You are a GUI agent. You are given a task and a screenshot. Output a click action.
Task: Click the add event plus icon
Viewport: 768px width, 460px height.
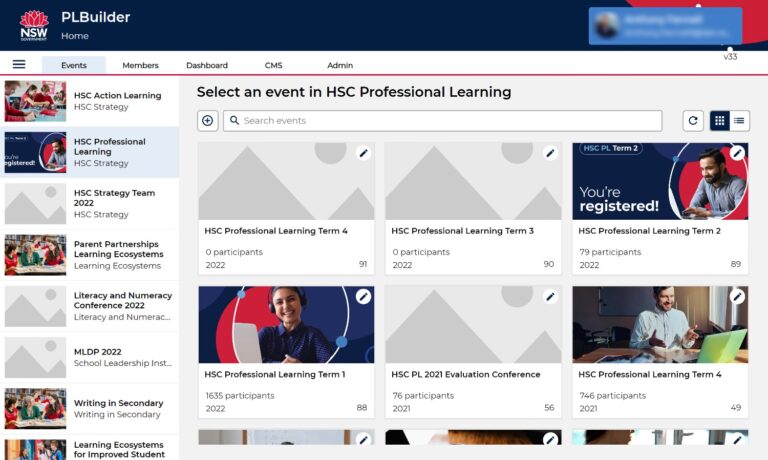208,121
